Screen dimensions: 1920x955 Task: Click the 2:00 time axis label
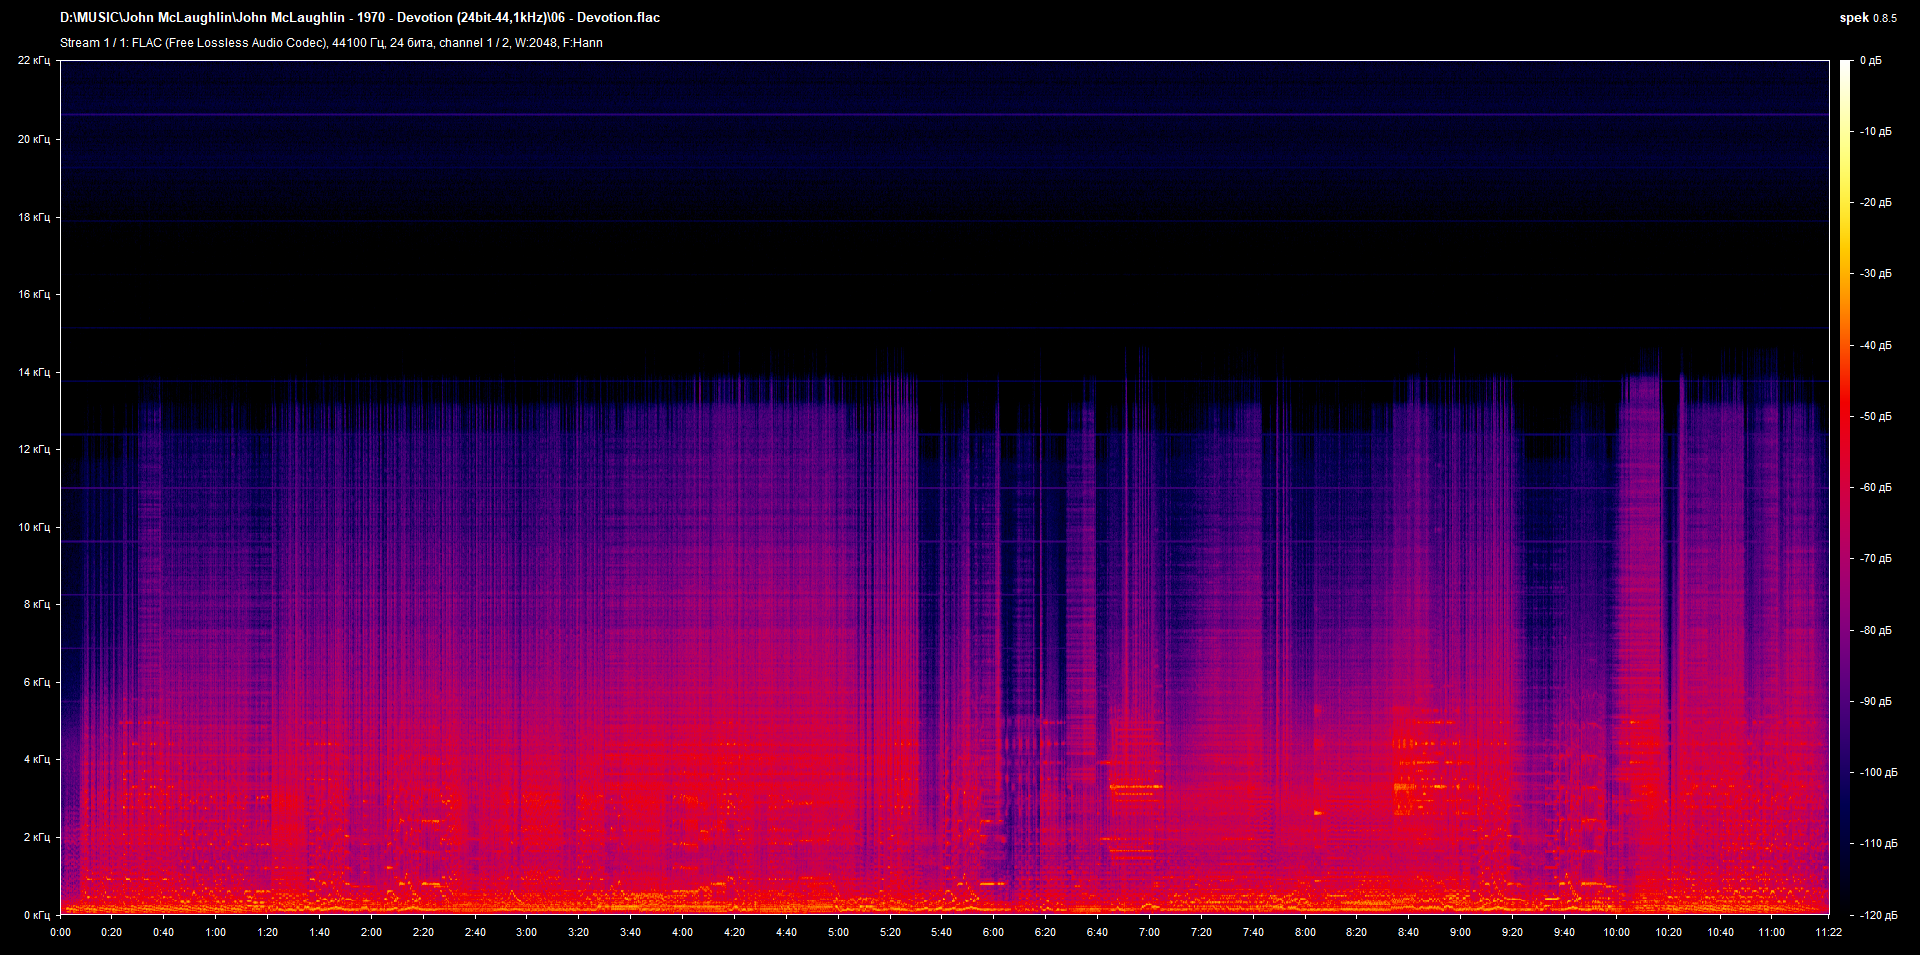pos(371,932)
